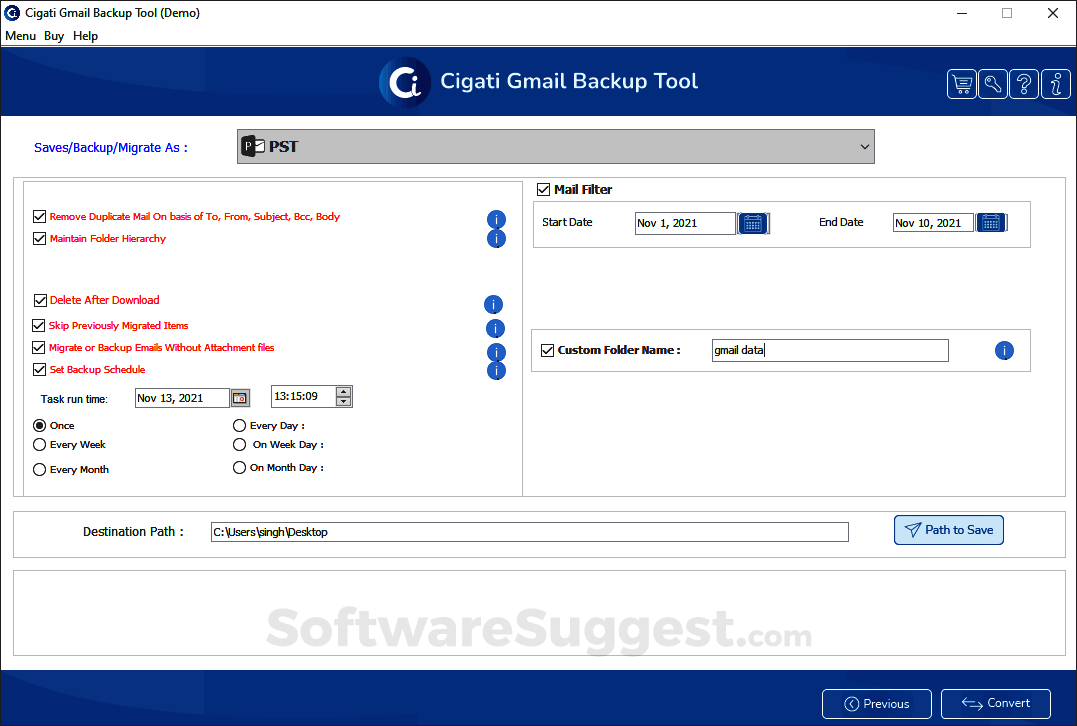Uncheck Maintain Folder Hierarchy
1077x726 pixels.
[x=40, y=238]
